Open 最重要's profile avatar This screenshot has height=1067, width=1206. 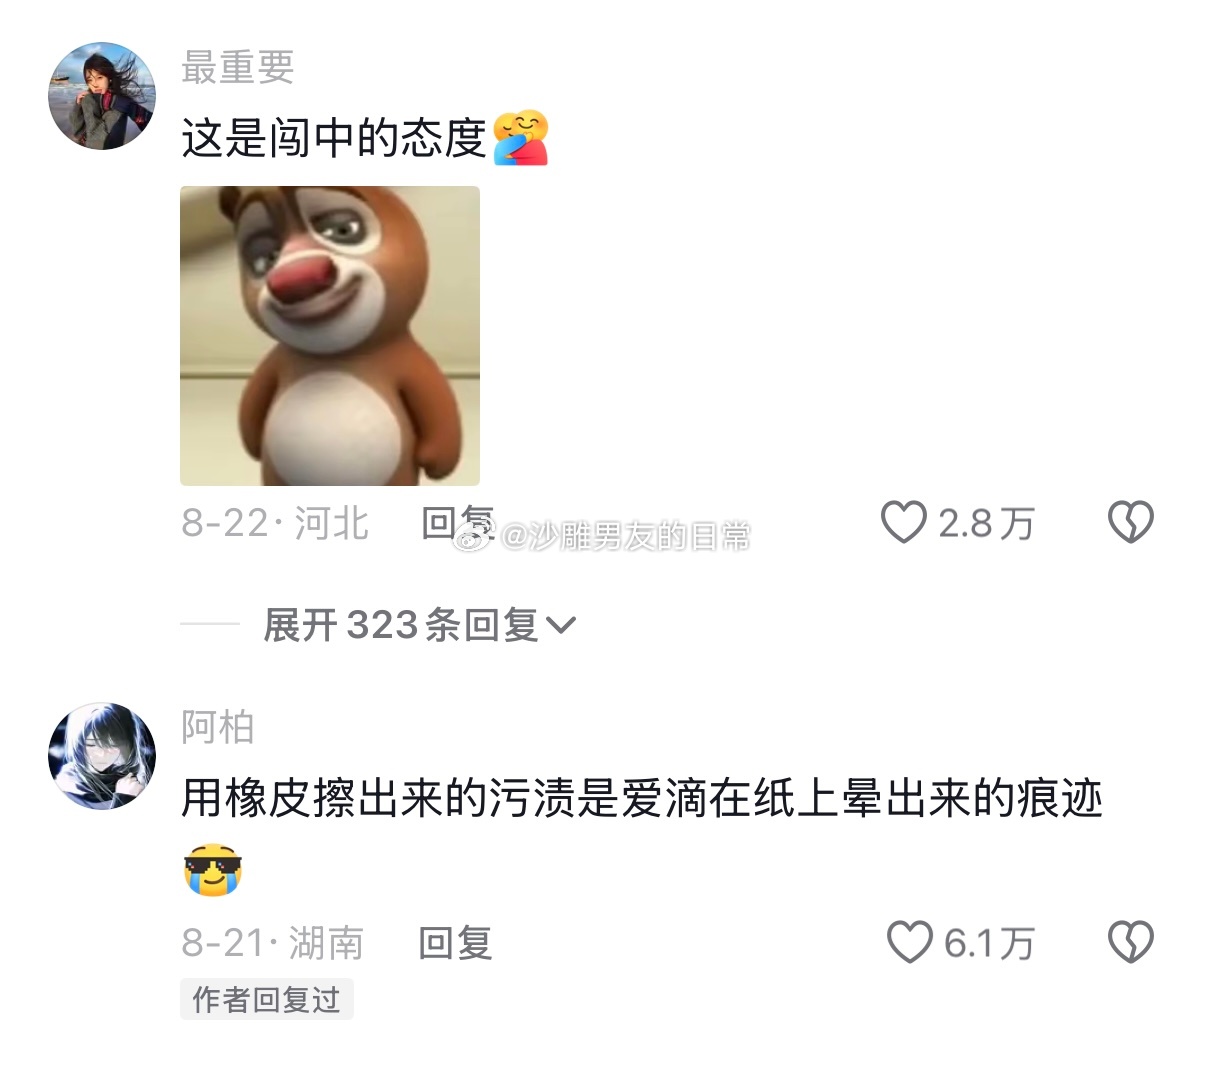pyautogui.click(x=103, y=96)
